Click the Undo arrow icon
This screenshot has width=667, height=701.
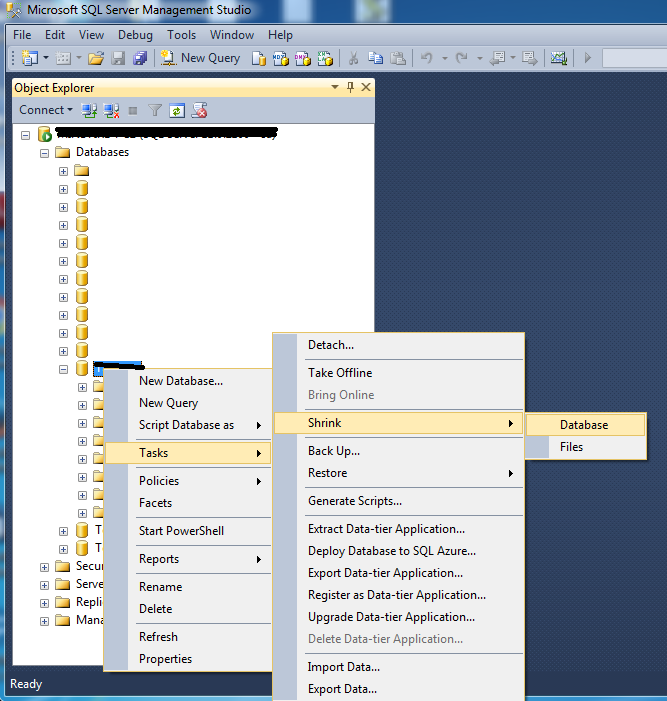click(x=426, y=58)
